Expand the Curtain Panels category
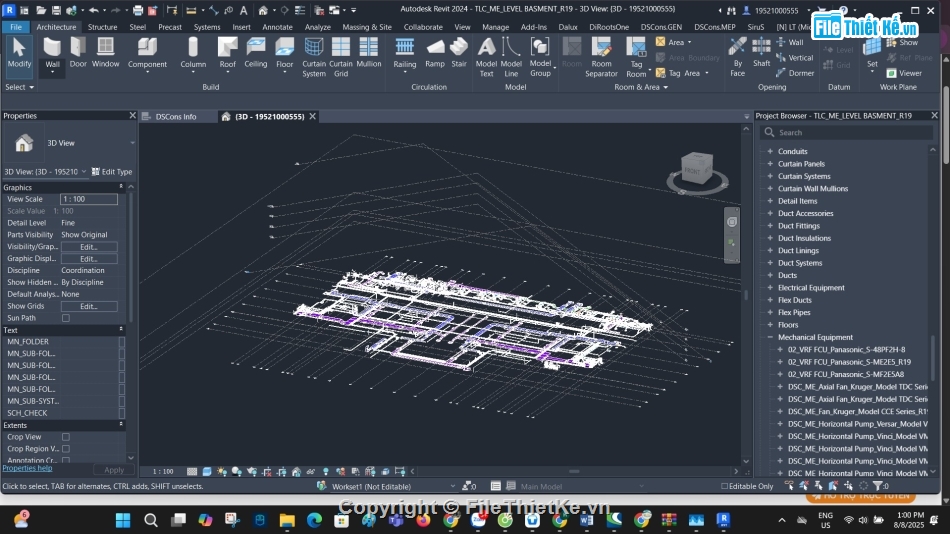Screen dimensions: 950x534 (x=770, y=164)
